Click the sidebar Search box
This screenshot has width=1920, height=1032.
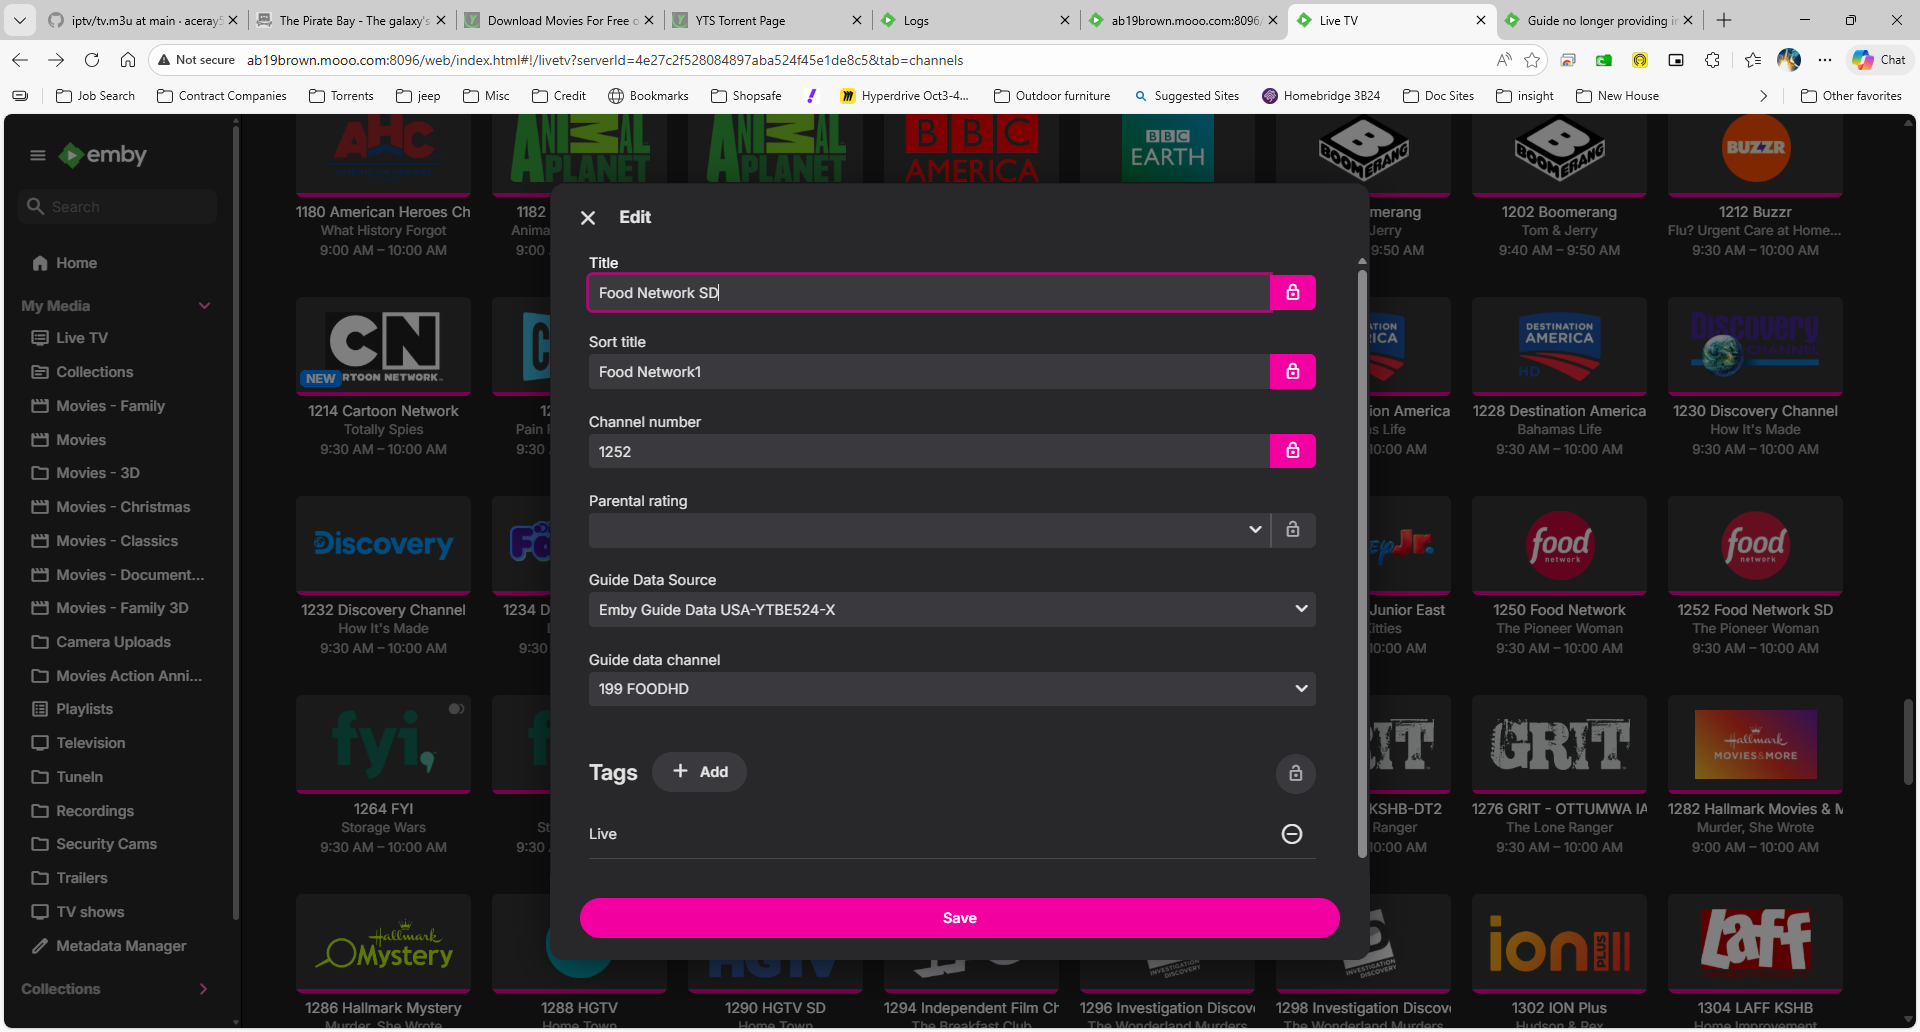[x=118, y=207]
